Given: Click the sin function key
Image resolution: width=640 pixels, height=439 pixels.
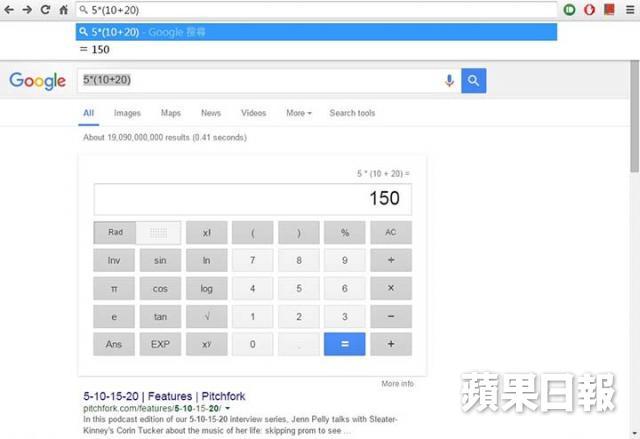Looking at the screenshot, I should pyautogui.click(x=160, y=260).
